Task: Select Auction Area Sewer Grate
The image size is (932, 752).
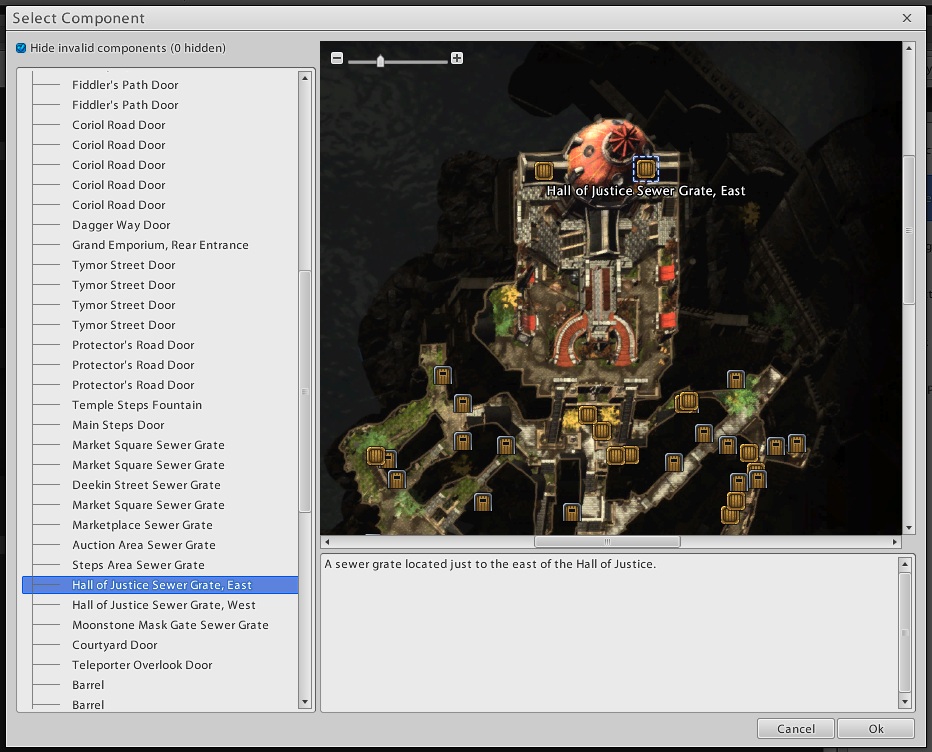Action: (144, 545)
